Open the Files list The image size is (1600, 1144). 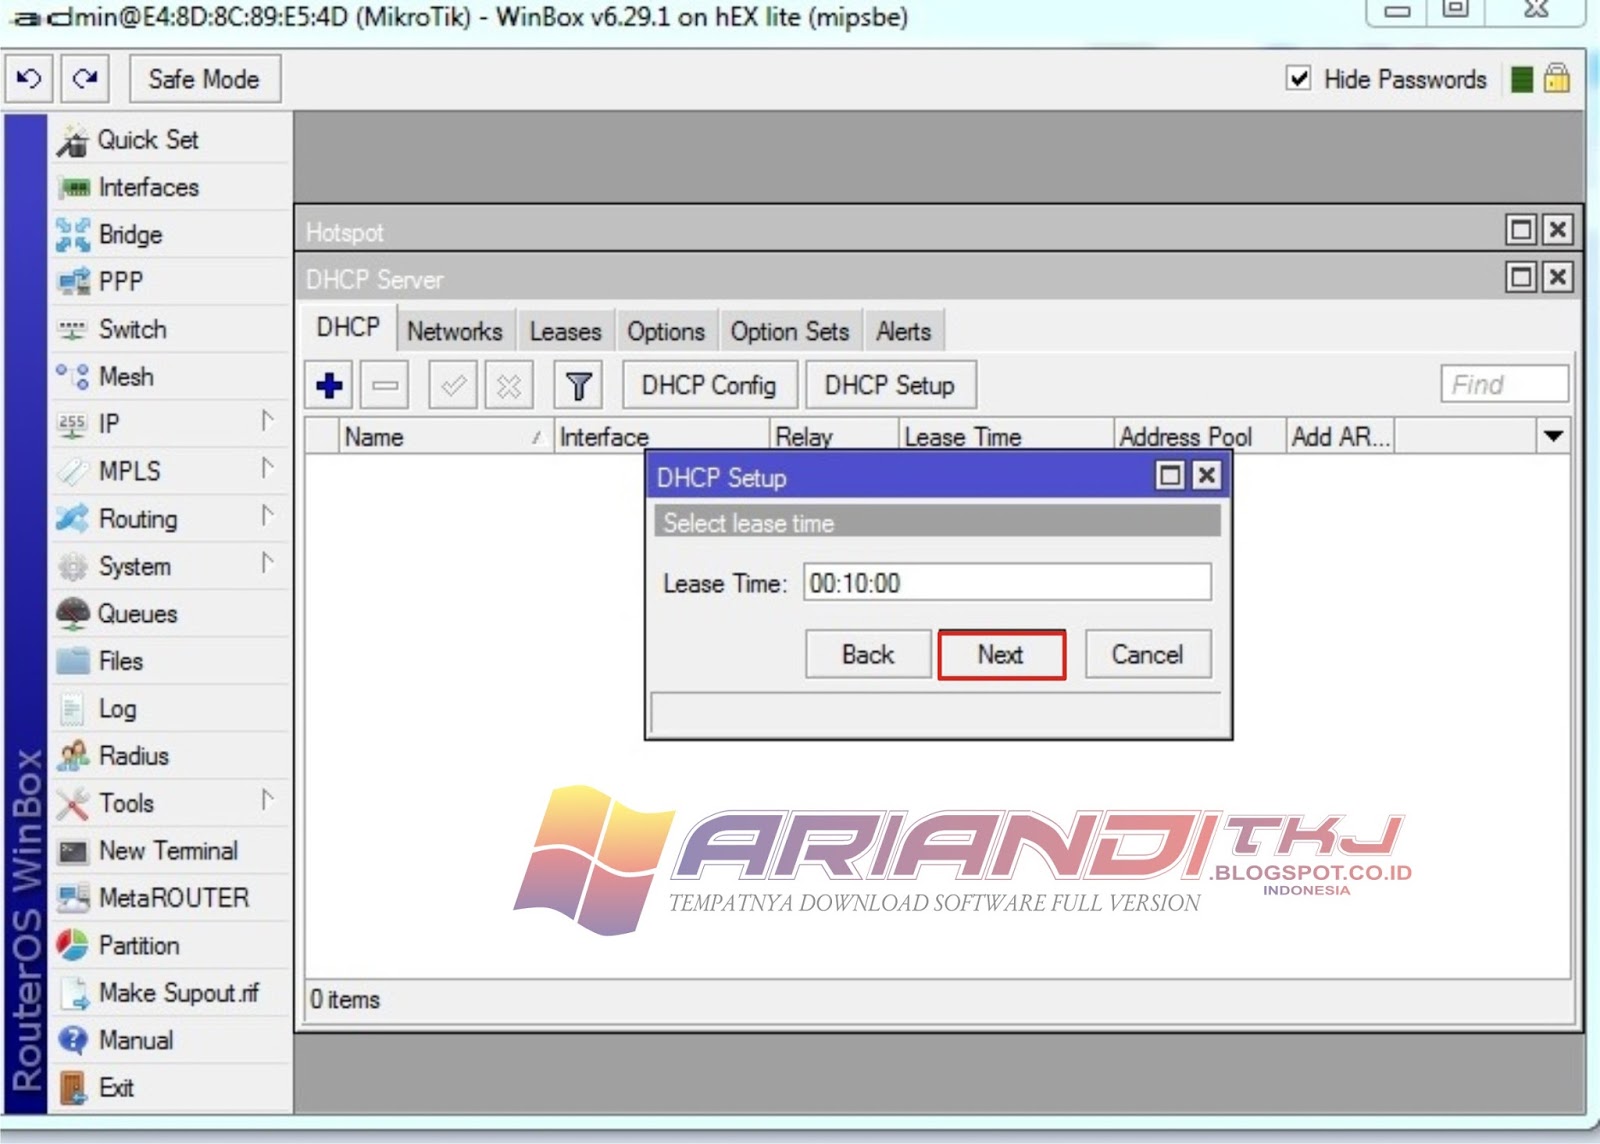click(x=170, y=661)
